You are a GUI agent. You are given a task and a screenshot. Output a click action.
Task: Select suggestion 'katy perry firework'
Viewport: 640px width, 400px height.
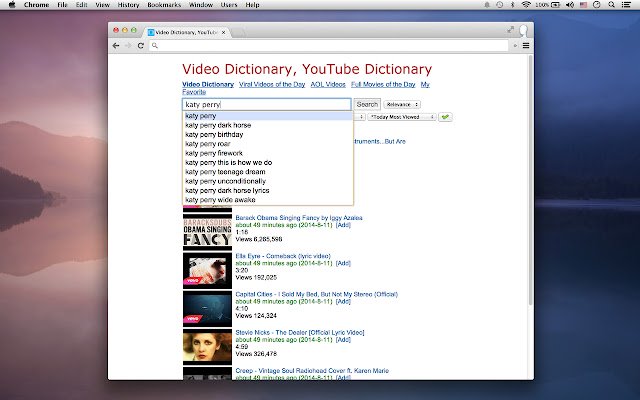tap(268, 153)
